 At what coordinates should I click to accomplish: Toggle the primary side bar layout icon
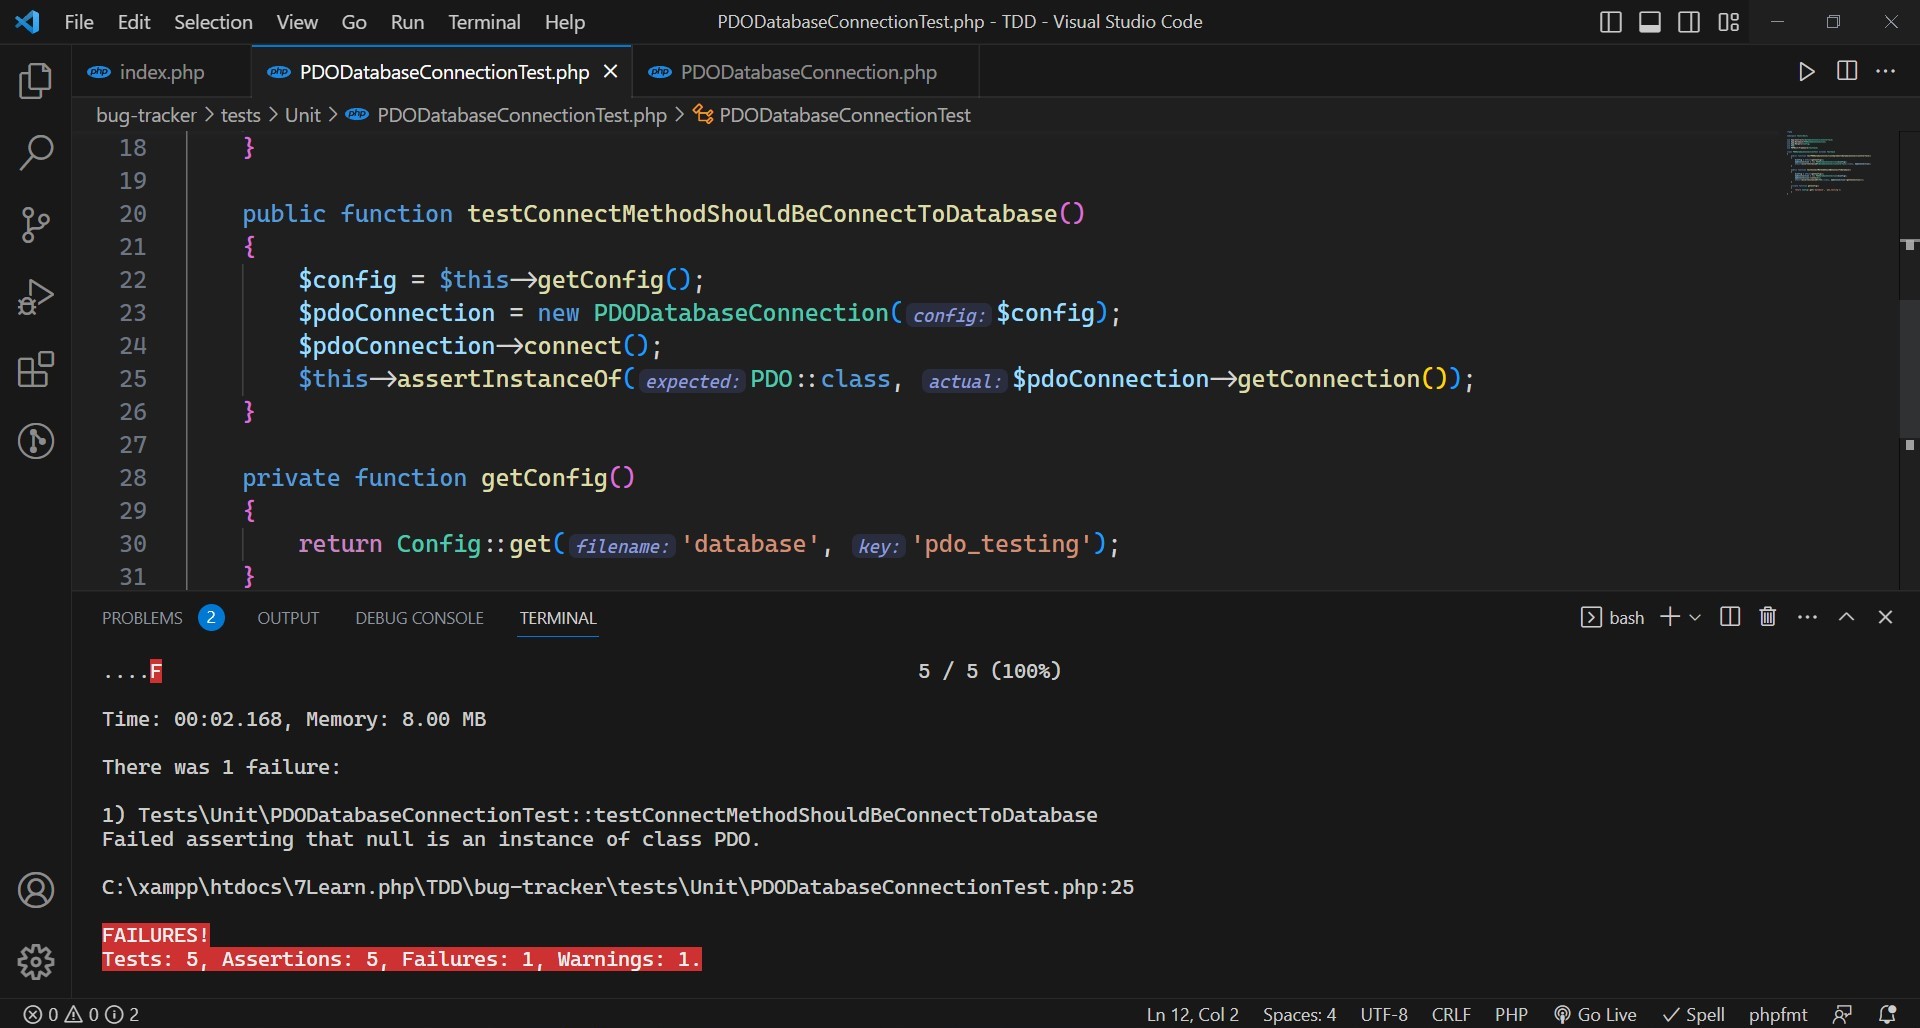(1610, 22)
